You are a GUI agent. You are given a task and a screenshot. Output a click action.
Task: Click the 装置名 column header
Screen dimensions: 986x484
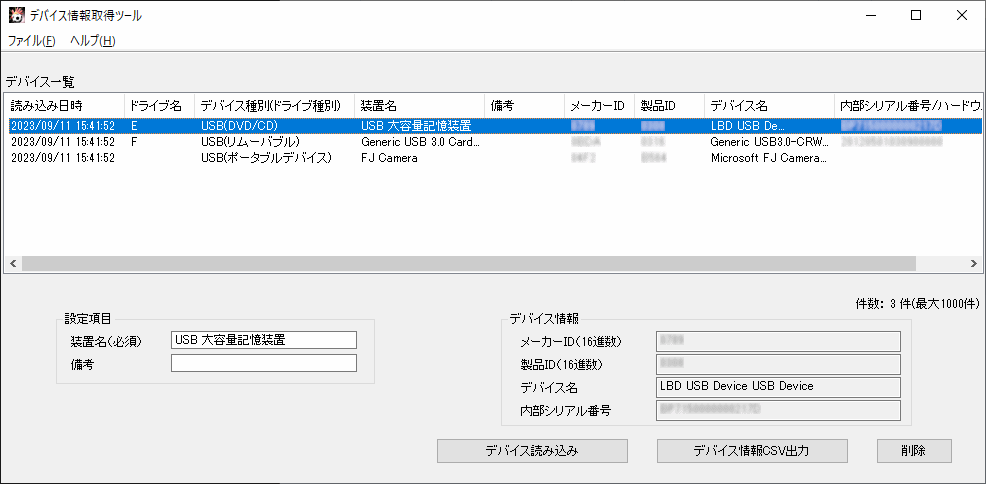click(x=418, y=105)
